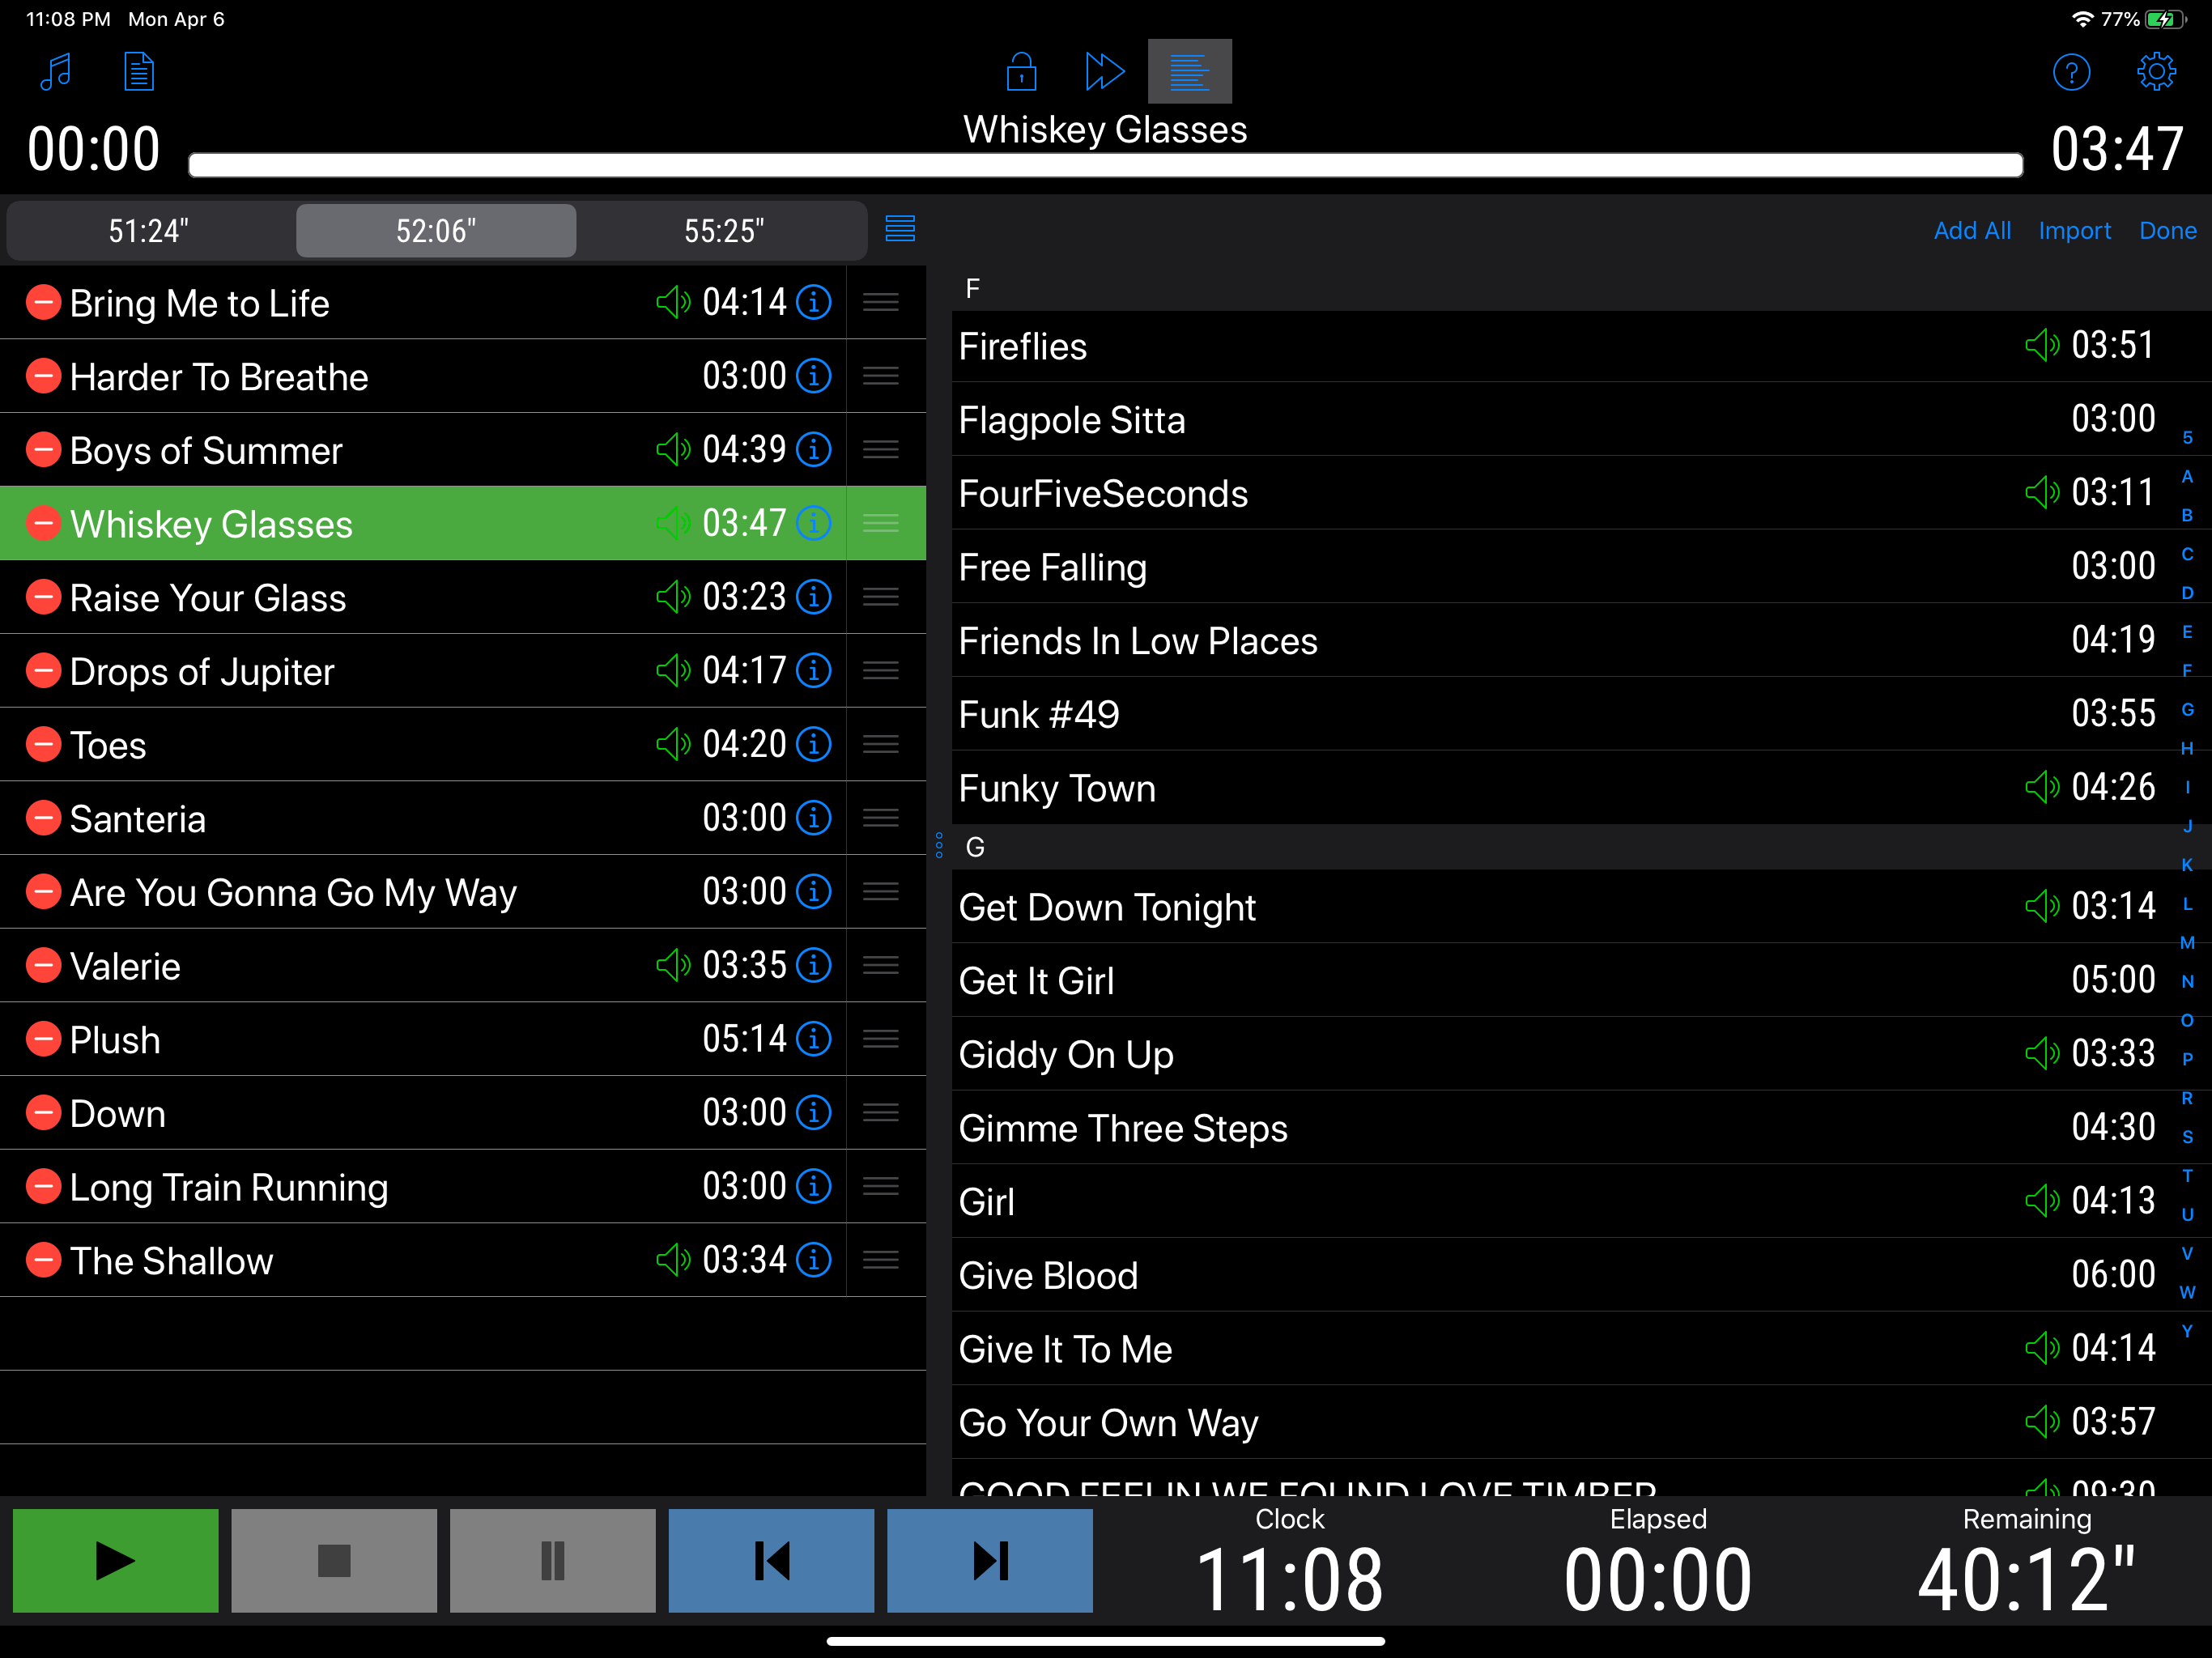Click the Plush song title
Viewport: 2212px width, 1658px height.
(115, 1040)
